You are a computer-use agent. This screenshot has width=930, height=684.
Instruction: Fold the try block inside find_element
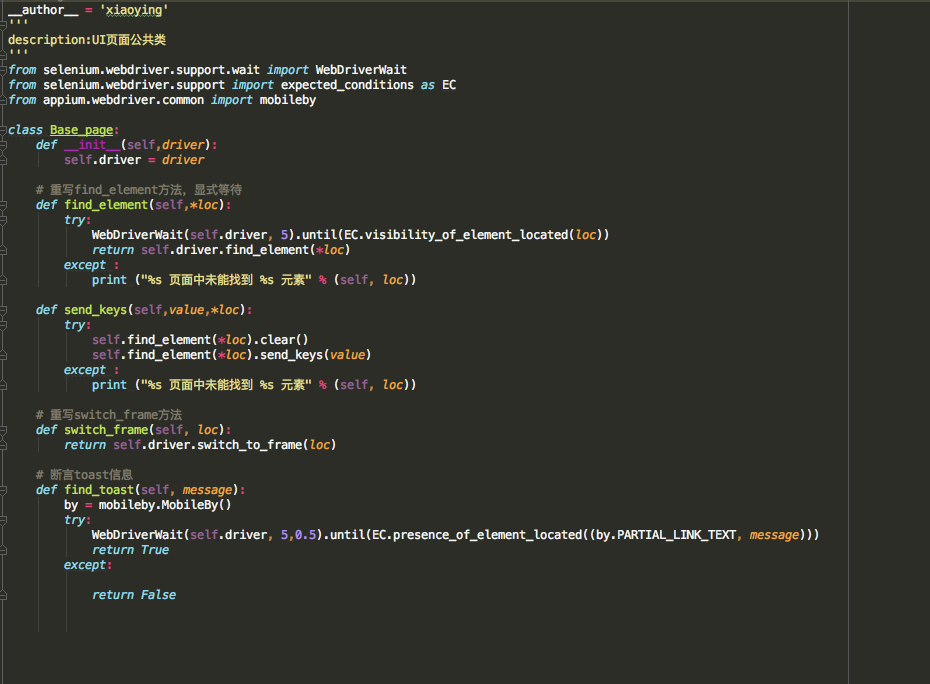pyautogui.click(x=3, y=219)
